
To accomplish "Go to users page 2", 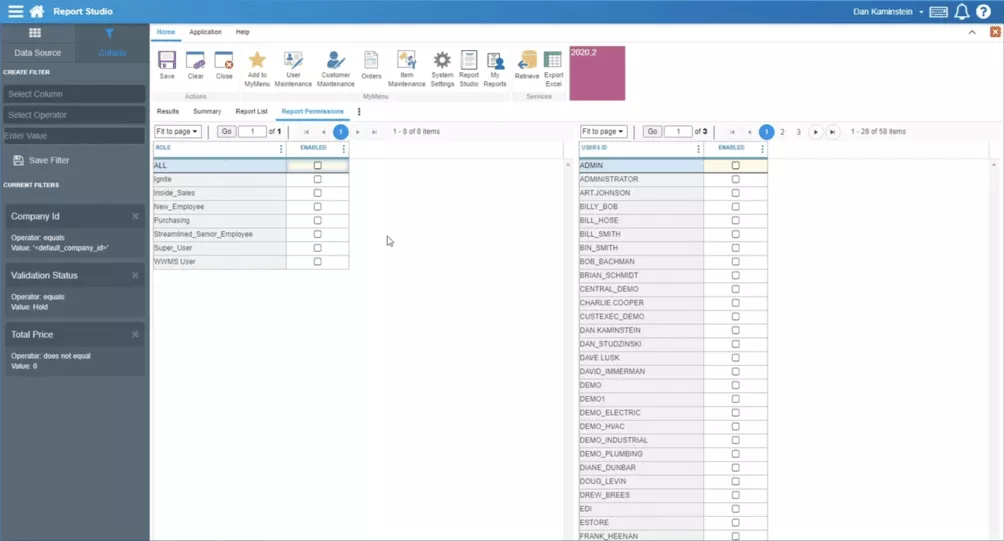I will [x=782, y=132].
